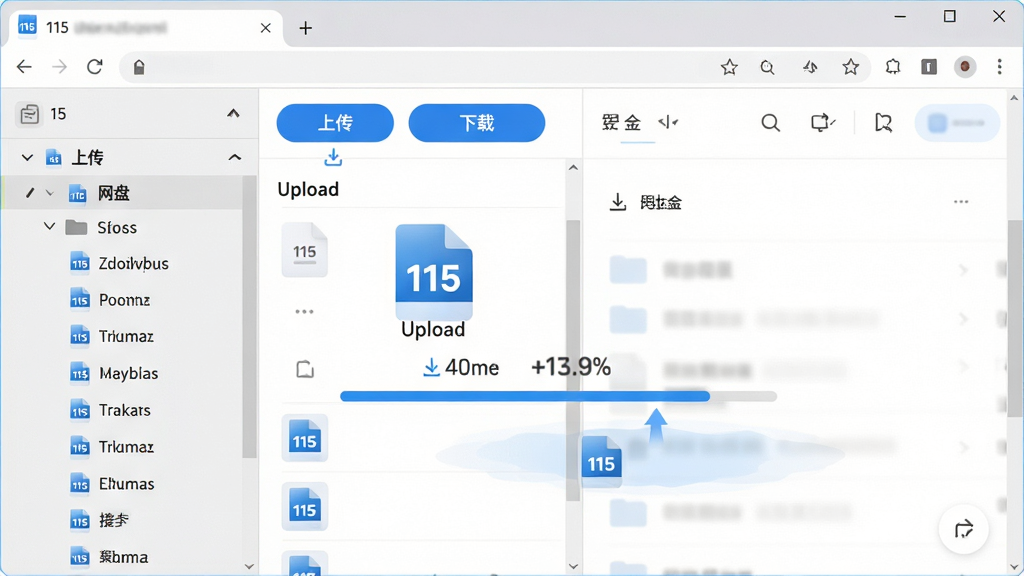Close the 115 browser tab
Viewport: 1024px width, 576px height.
(265, 28)
